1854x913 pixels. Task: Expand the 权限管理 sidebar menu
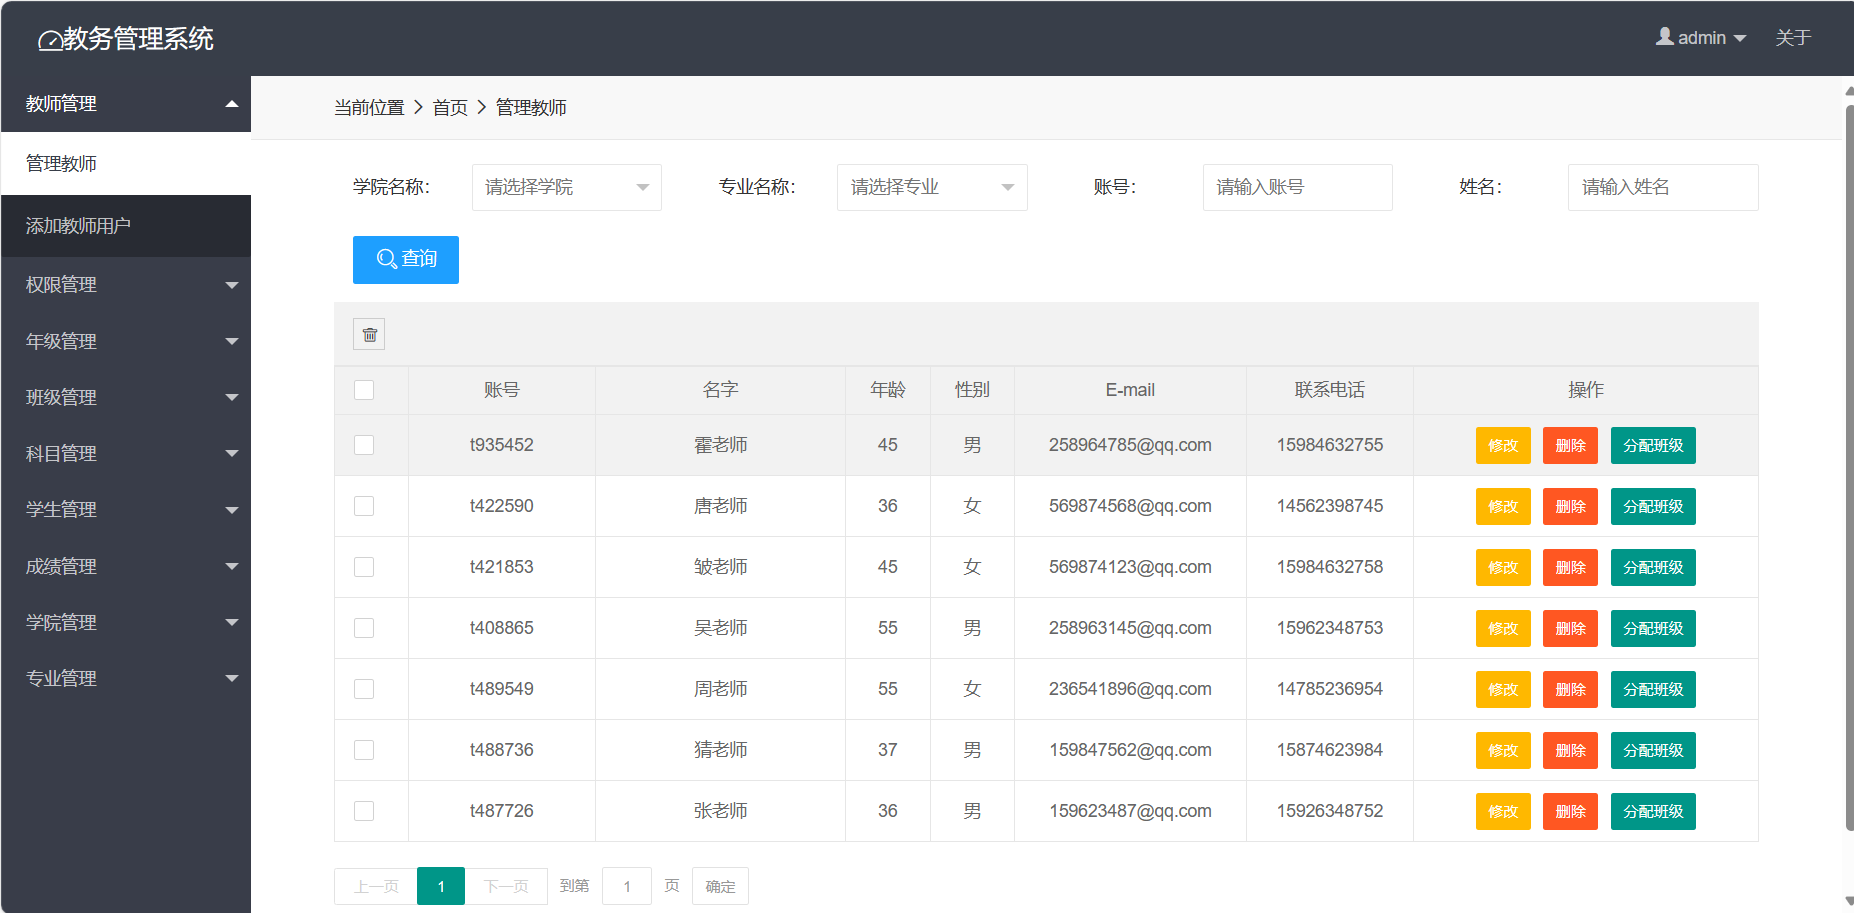pyautogui.click(x=126, y=285)
